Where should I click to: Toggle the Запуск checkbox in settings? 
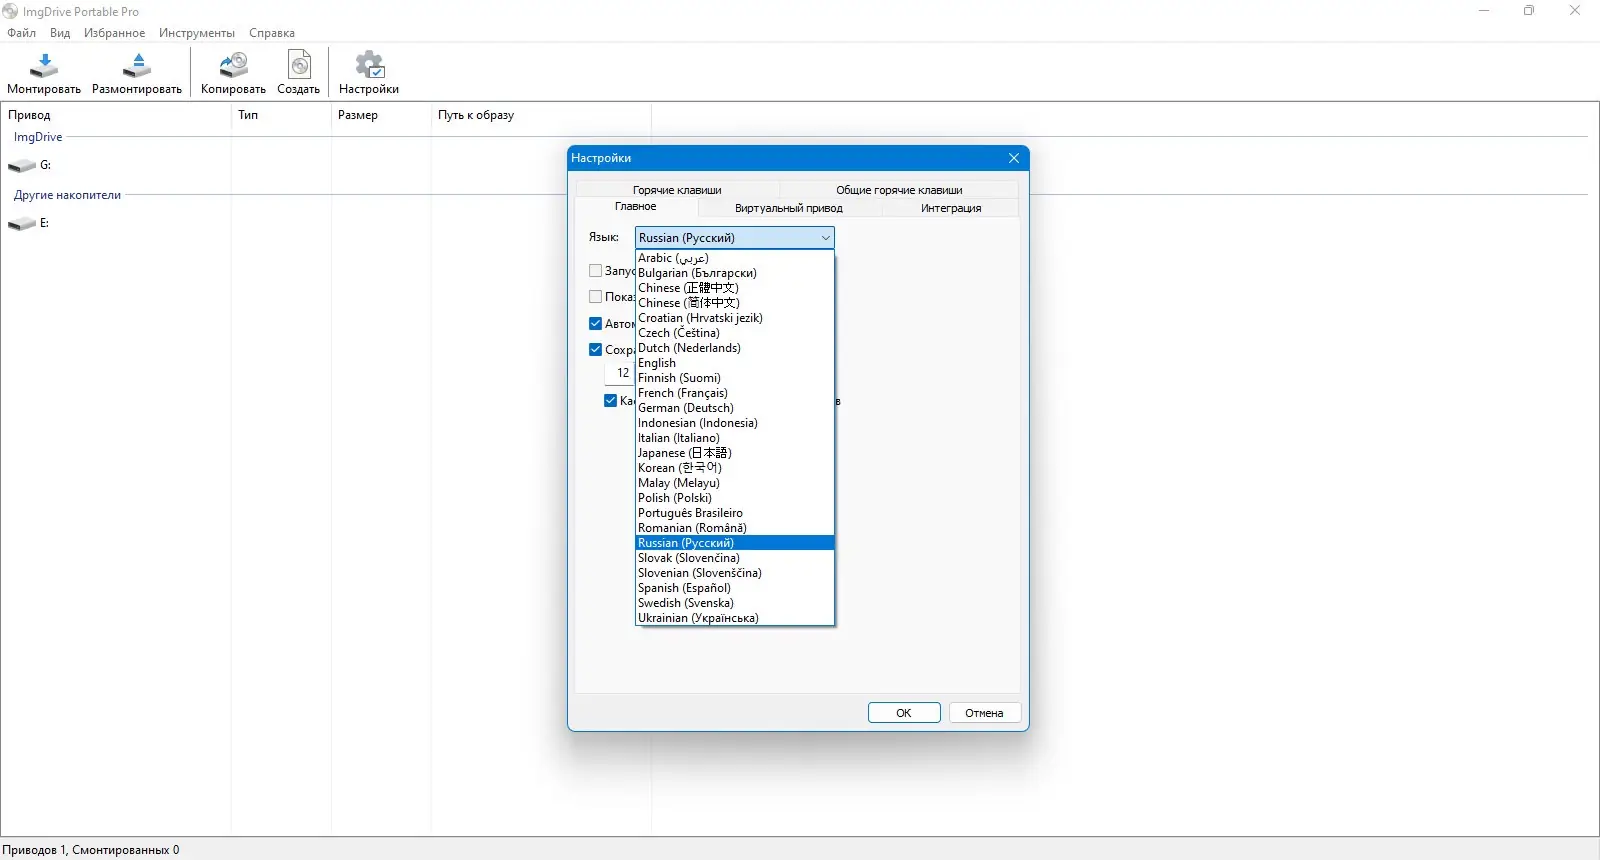point(596,271)
